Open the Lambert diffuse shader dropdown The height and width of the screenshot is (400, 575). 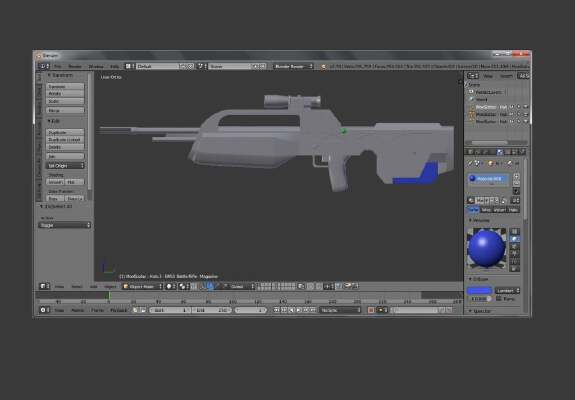(x=508, y=290)
